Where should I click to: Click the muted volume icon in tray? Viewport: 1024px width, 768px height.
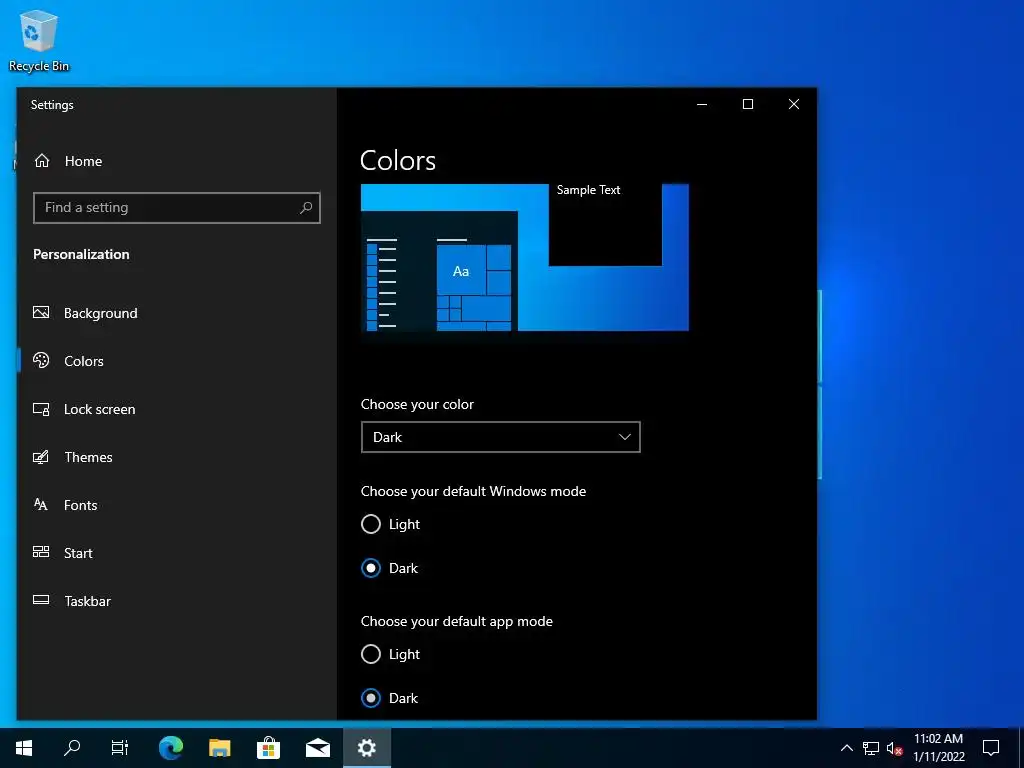coord(895,748)
